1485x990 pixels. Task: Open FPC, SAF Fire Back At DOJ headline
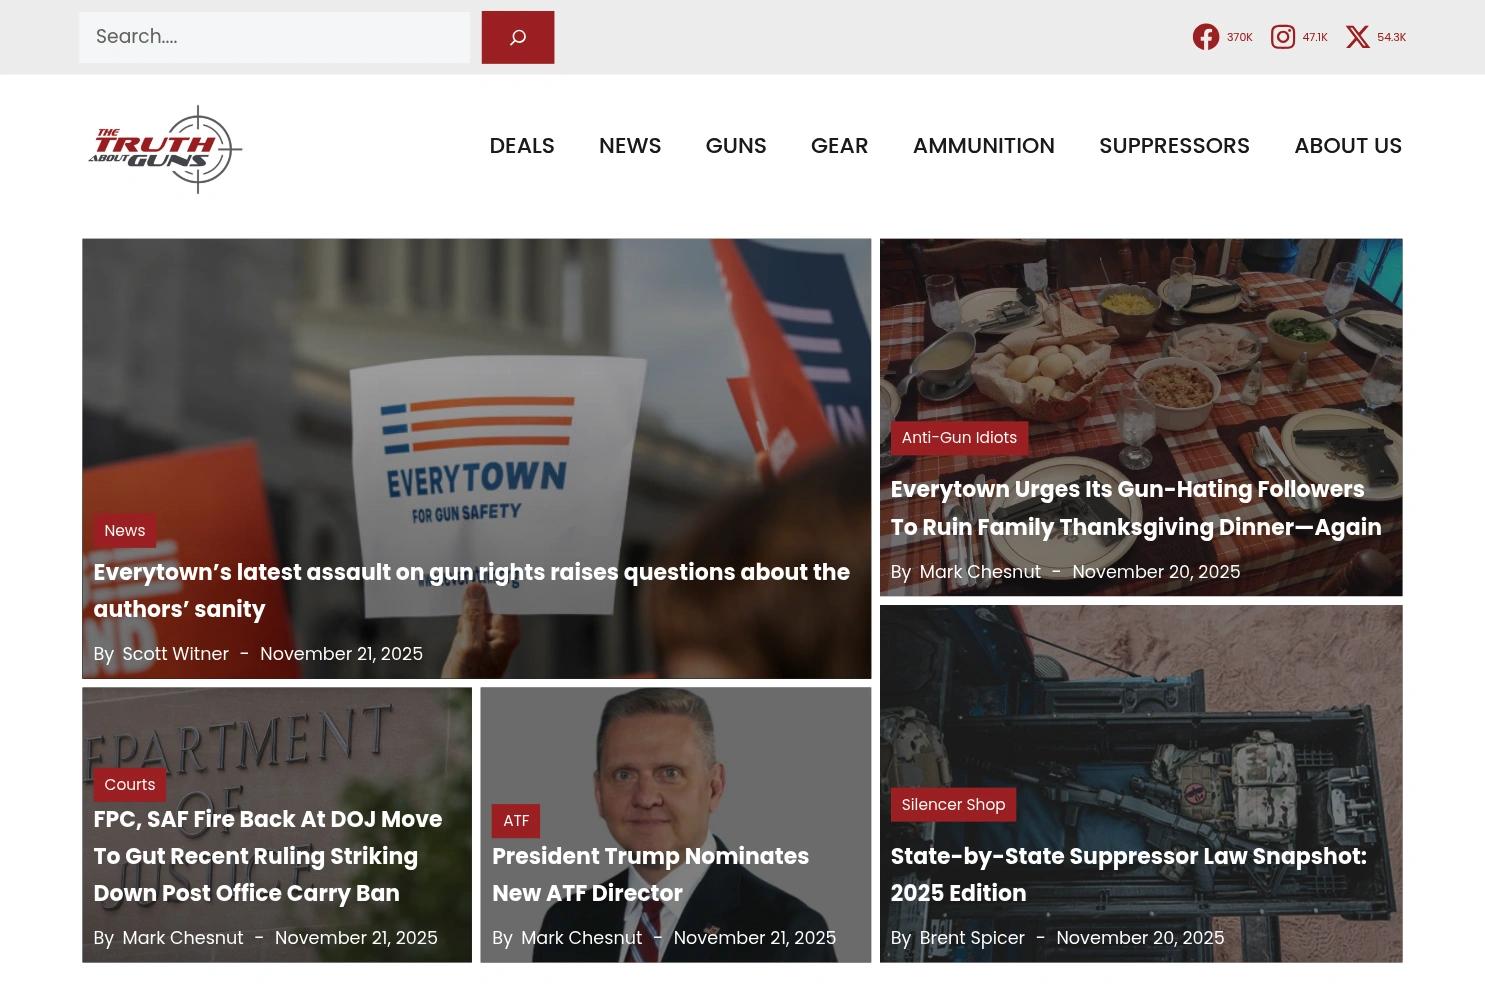tap(268, 856)
